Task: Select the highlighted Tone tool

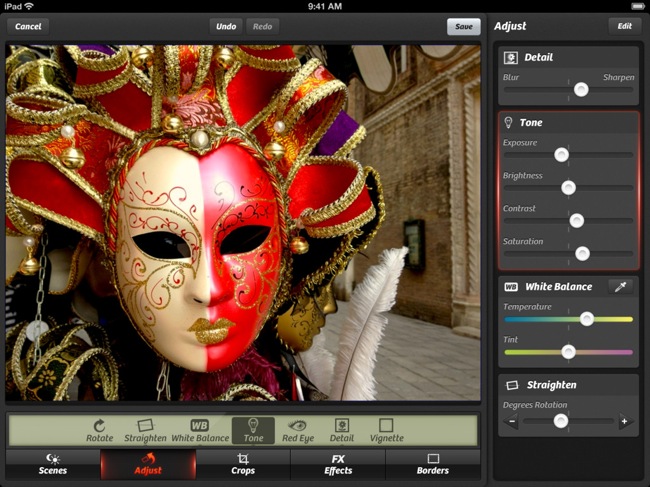Action: (252, 430)
